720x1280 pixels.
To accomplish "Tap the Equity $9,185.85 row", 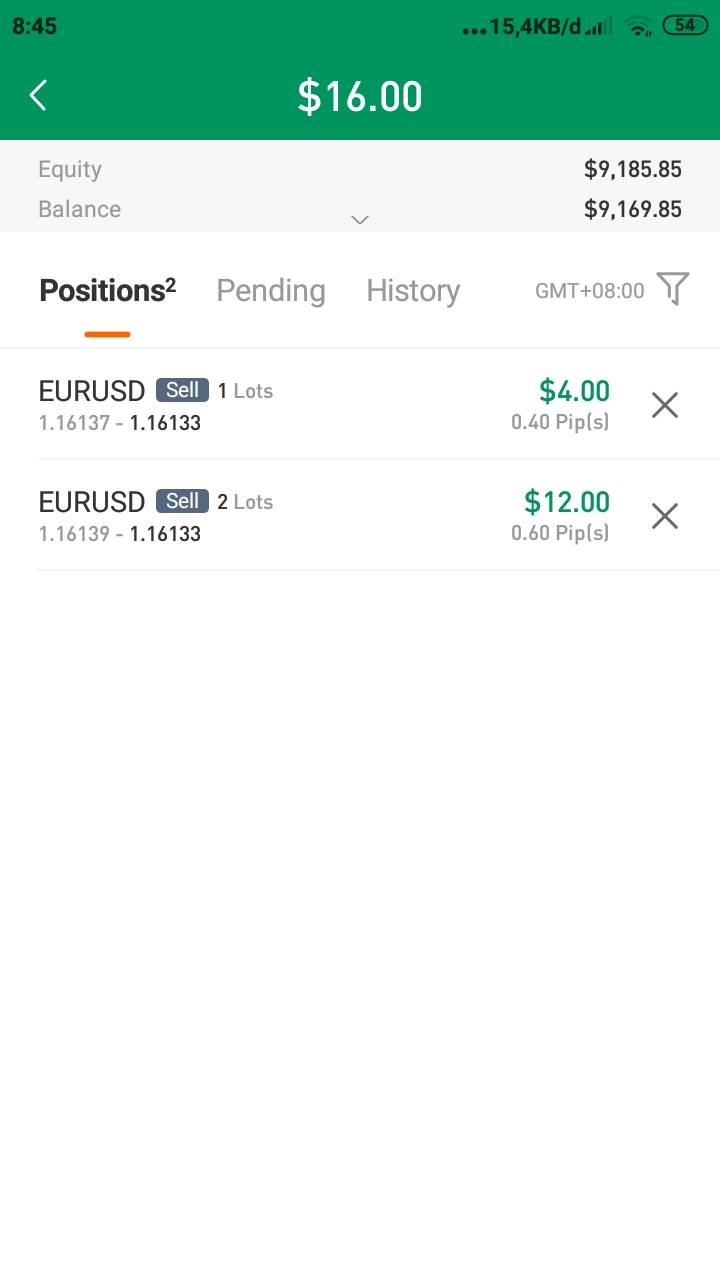I will click(x=360, y=170).
